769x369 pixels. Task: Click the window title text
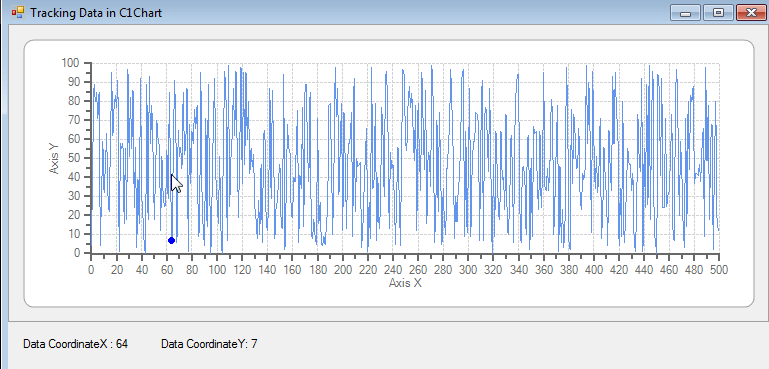[x=96, y=12]
